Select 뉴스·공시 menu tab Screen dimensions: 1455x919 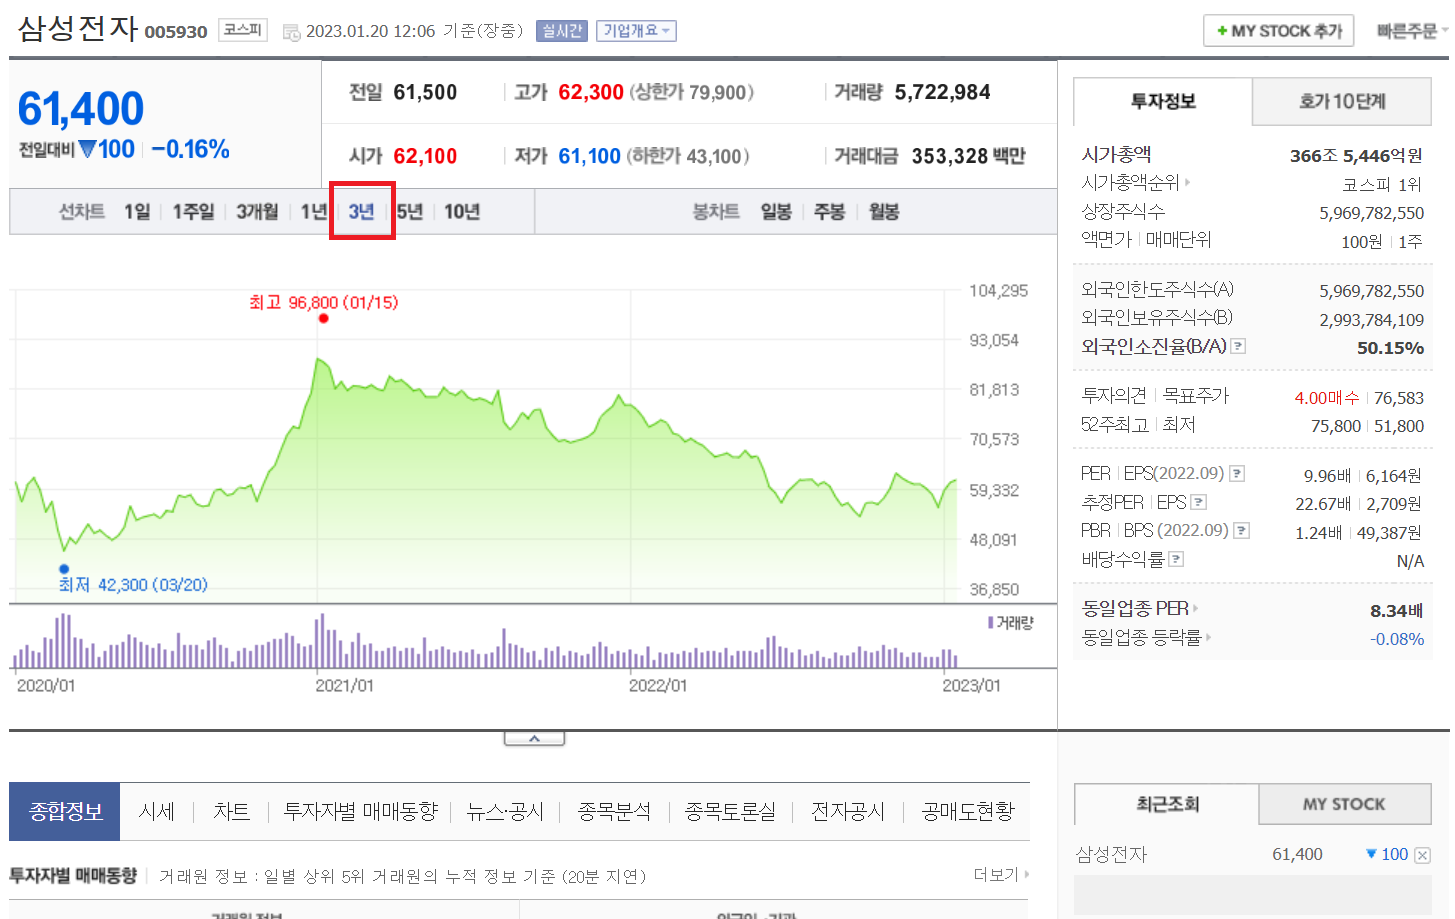click(x=505, y=811)
